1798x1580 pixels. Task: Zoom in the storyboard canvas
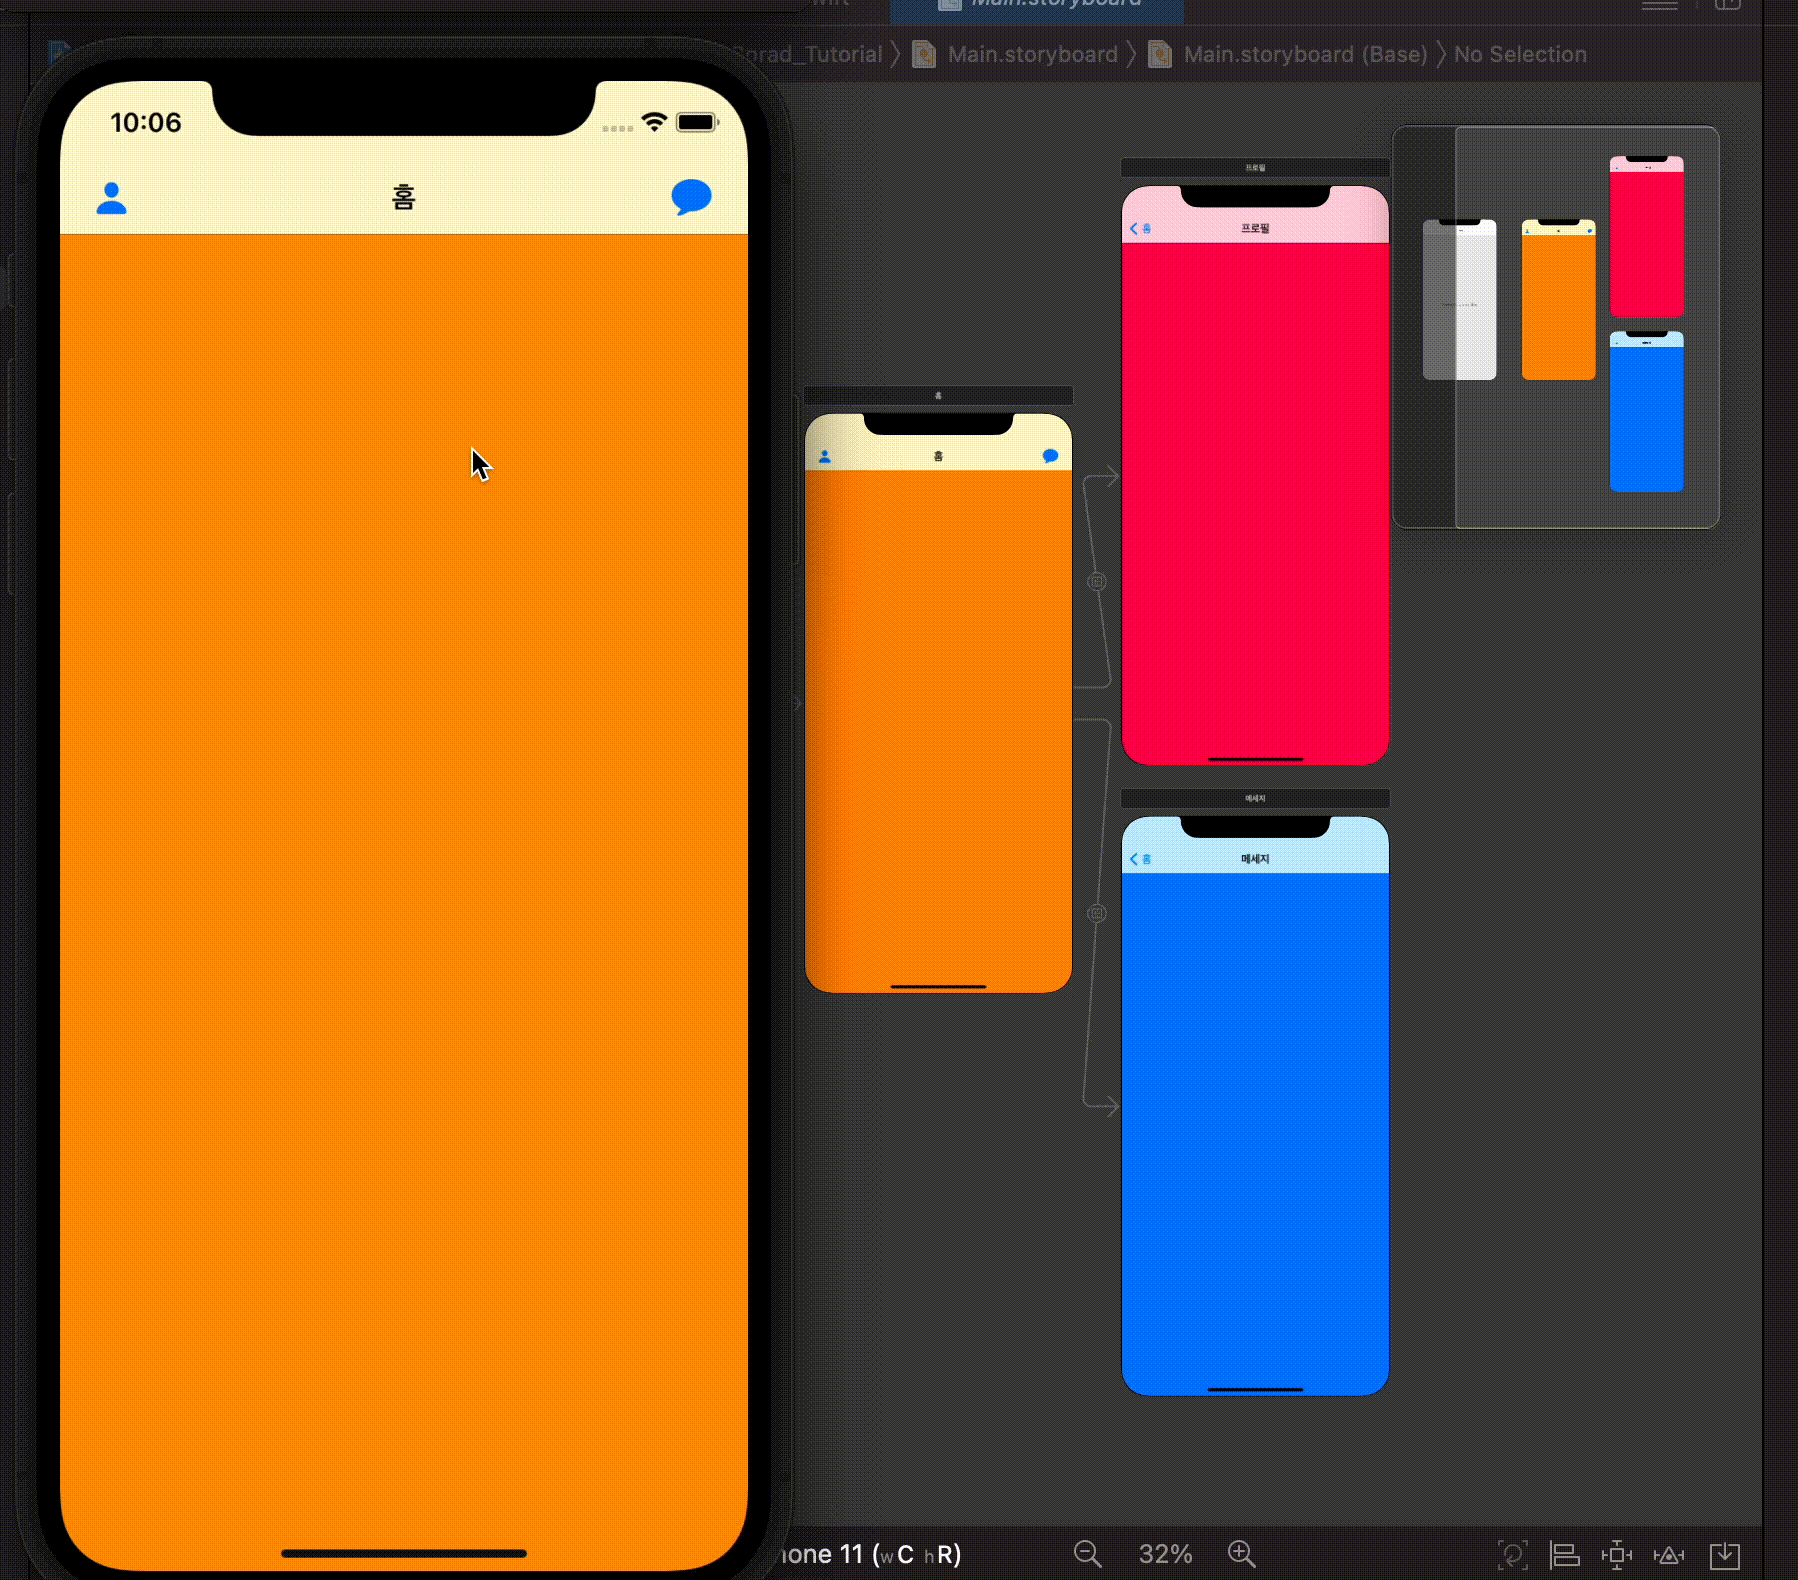click(x=1241, y=1554)
